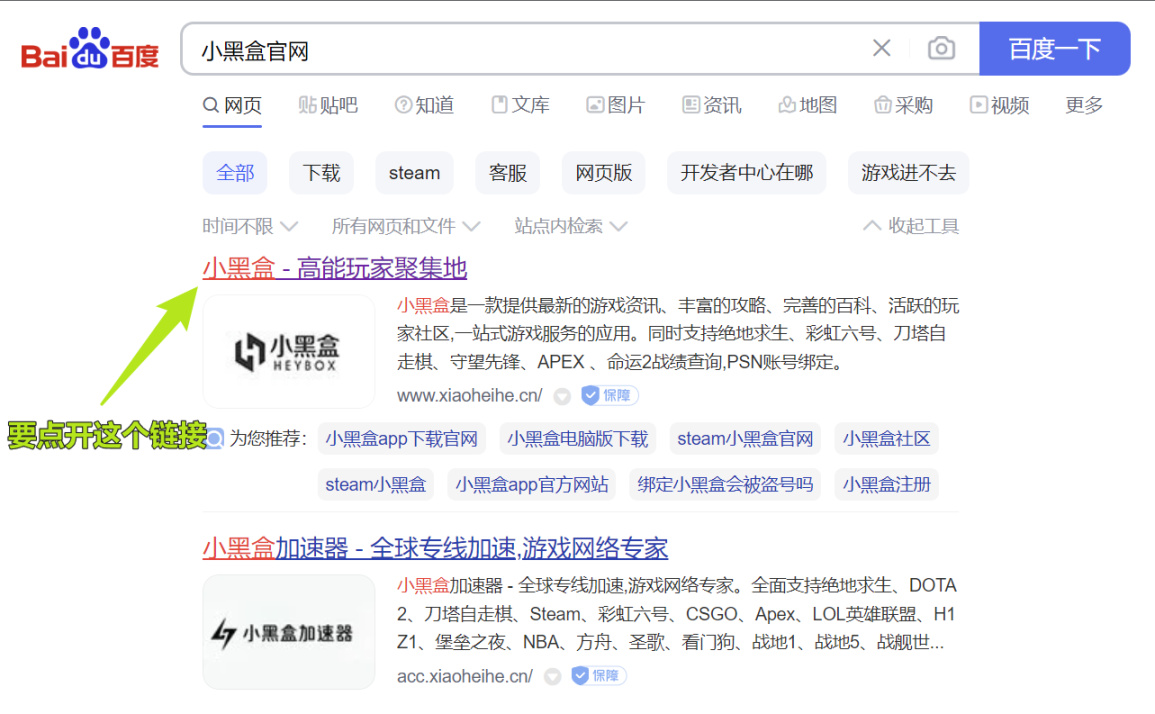The width and height of the screenshot is (1155, 714).
Task: Choose the 网页版 filter chip
Action: click(x=603, y=173)
